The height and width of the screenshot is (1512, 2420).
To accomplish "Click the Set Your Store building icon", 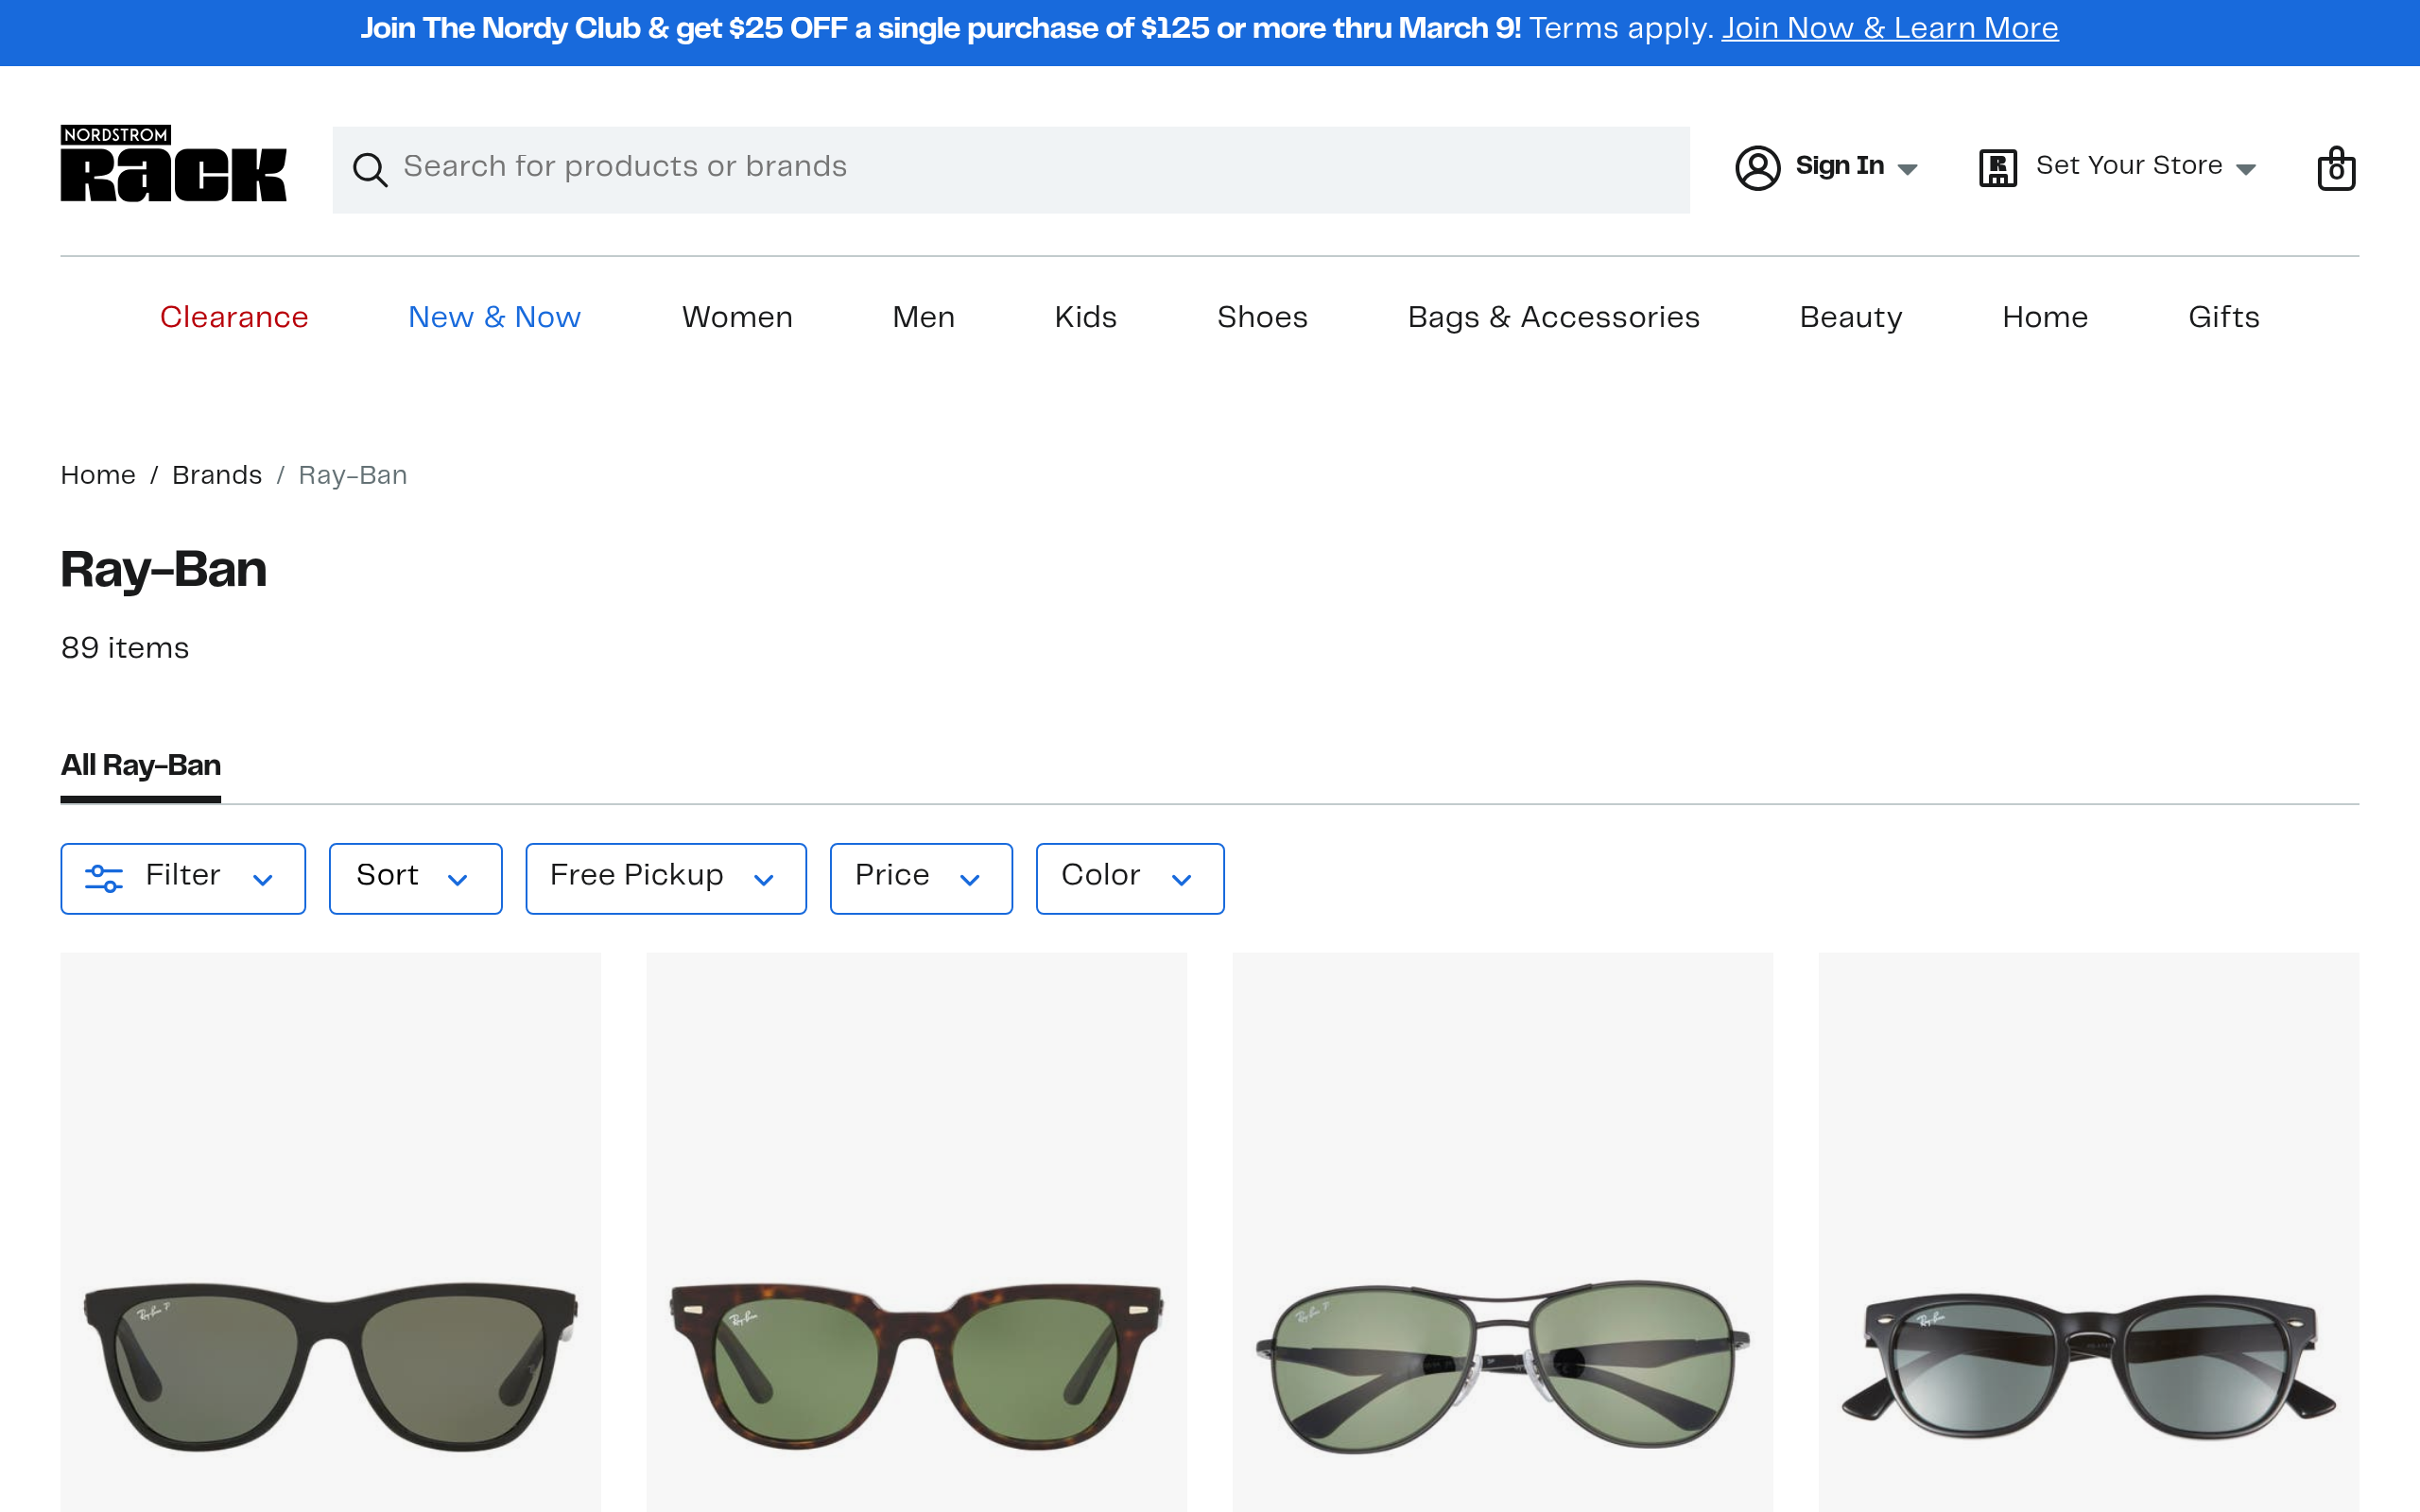I will 1997,167.
